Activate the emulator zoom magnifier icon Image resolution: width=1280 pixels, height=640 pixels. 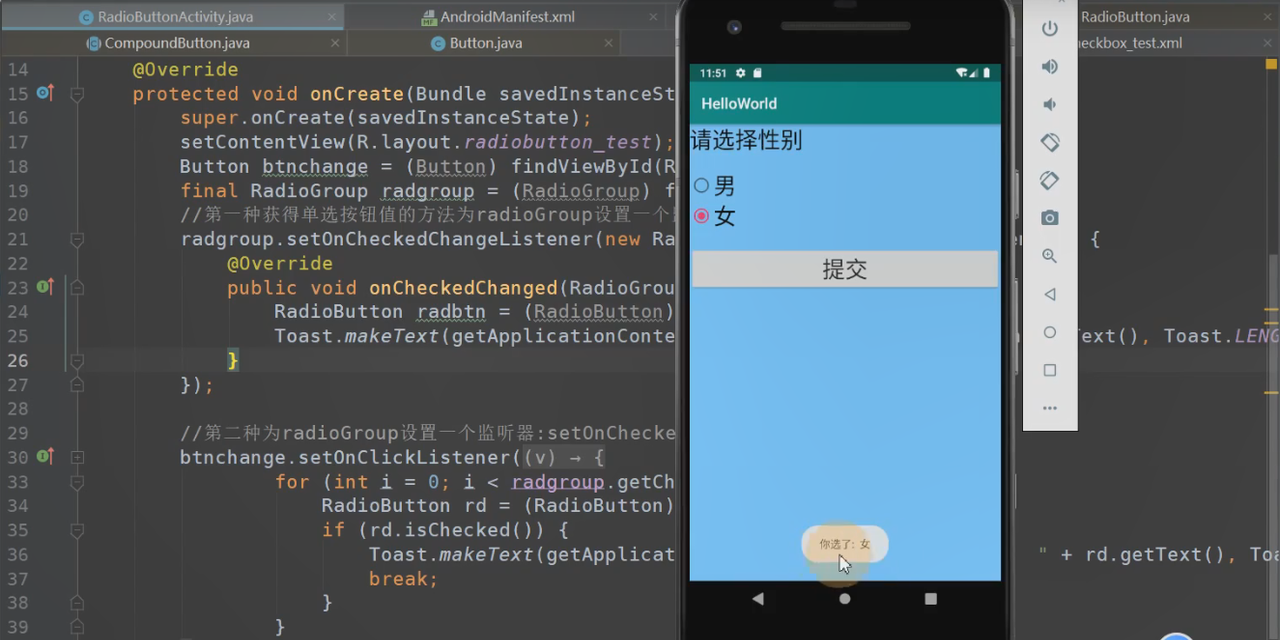pyautogui.click(x=1049, y=255)
